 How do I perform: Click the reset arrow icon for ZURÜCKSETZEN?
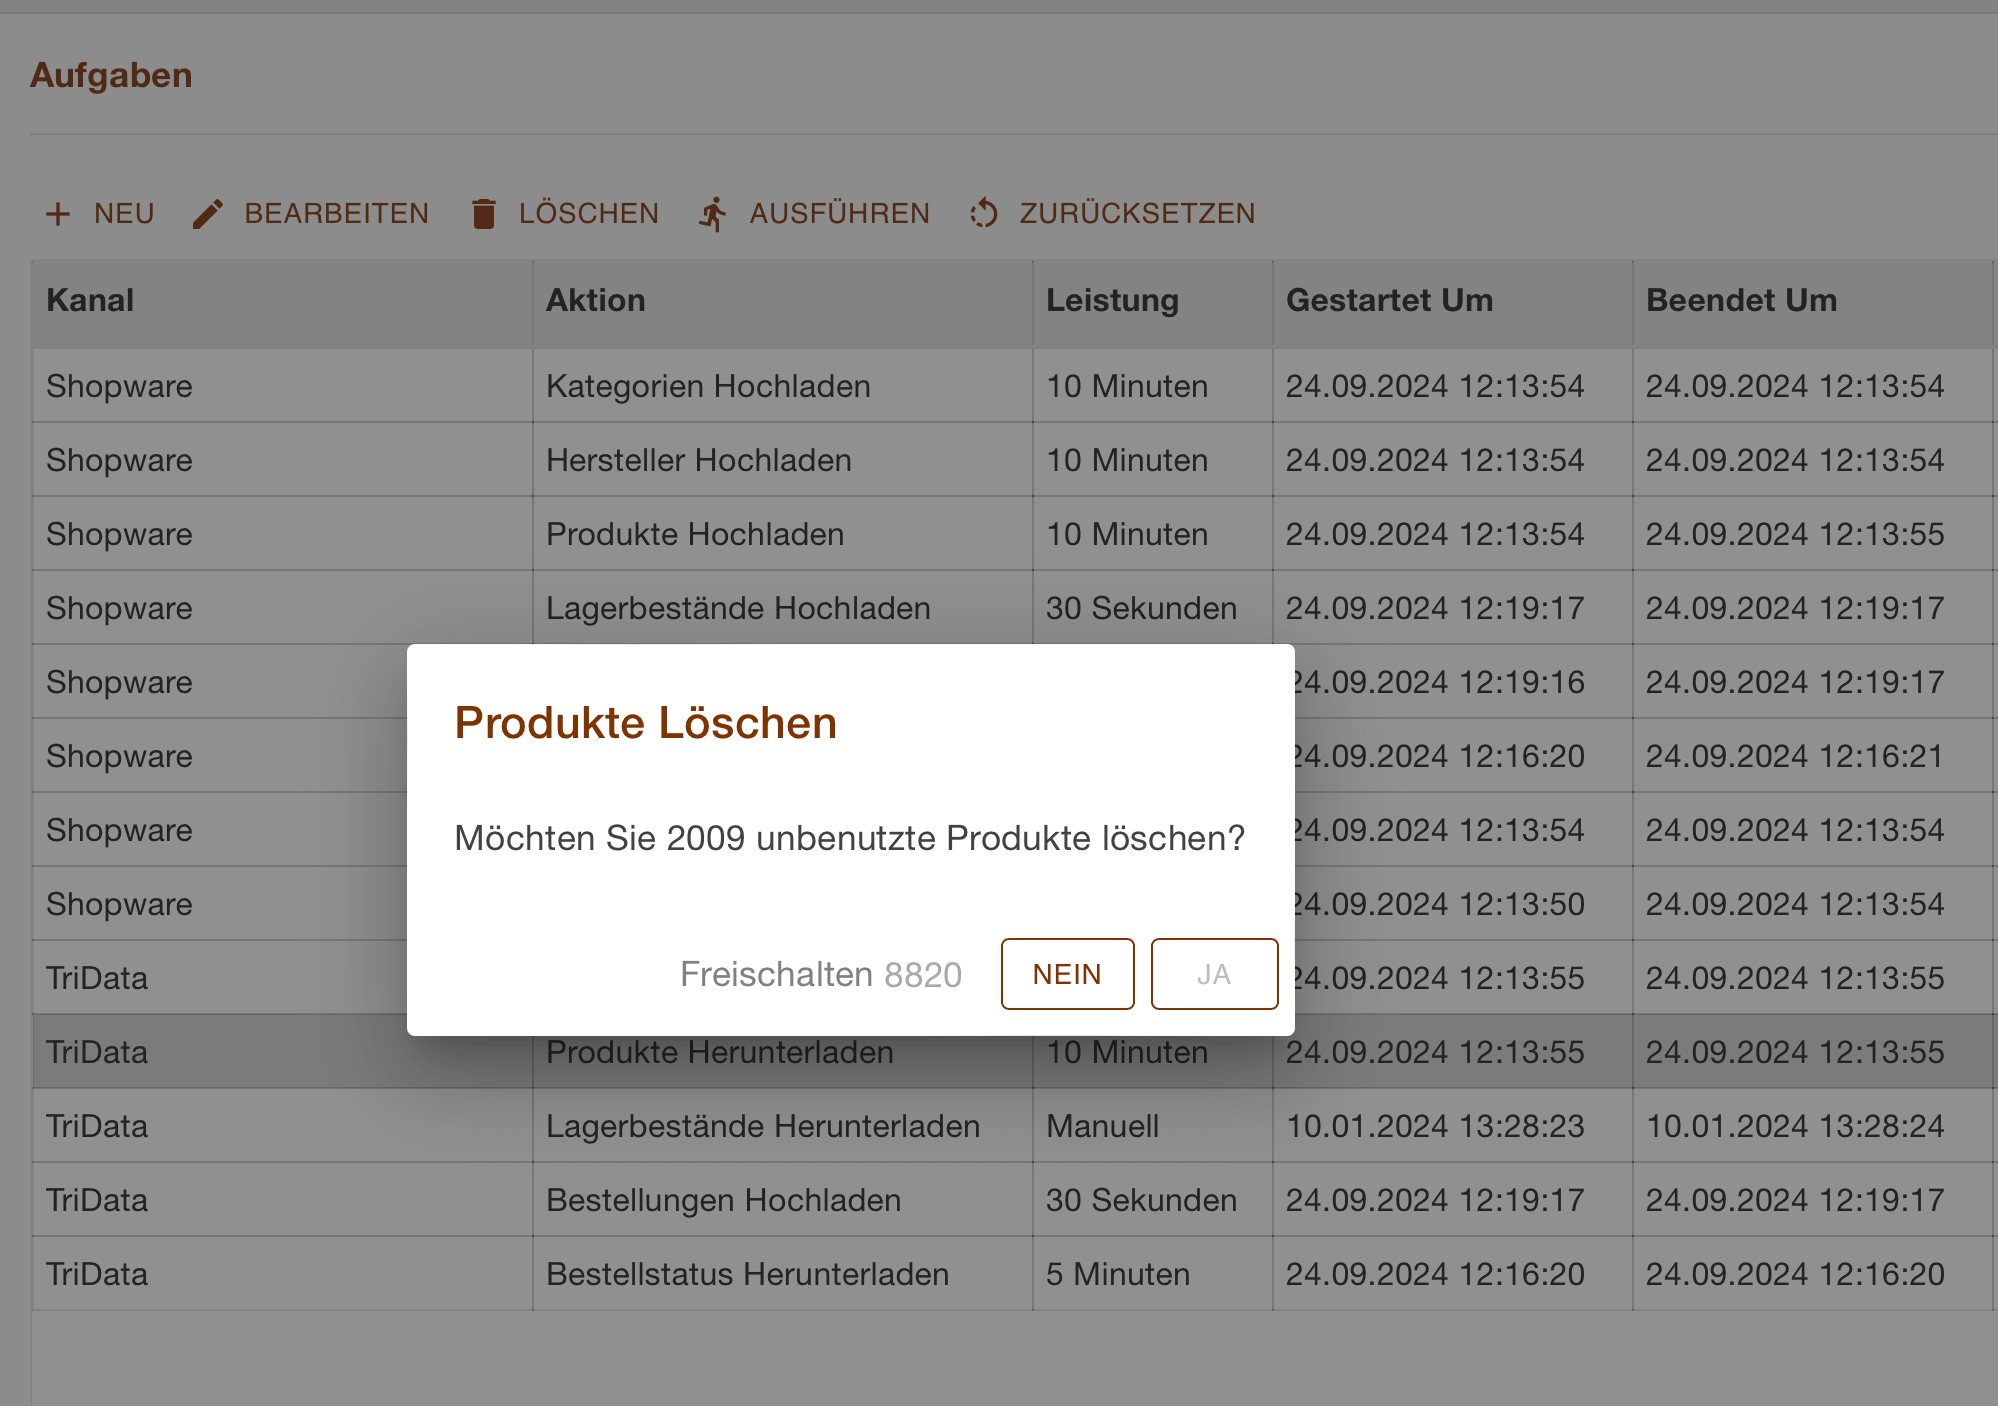click(x=984, y=213)
